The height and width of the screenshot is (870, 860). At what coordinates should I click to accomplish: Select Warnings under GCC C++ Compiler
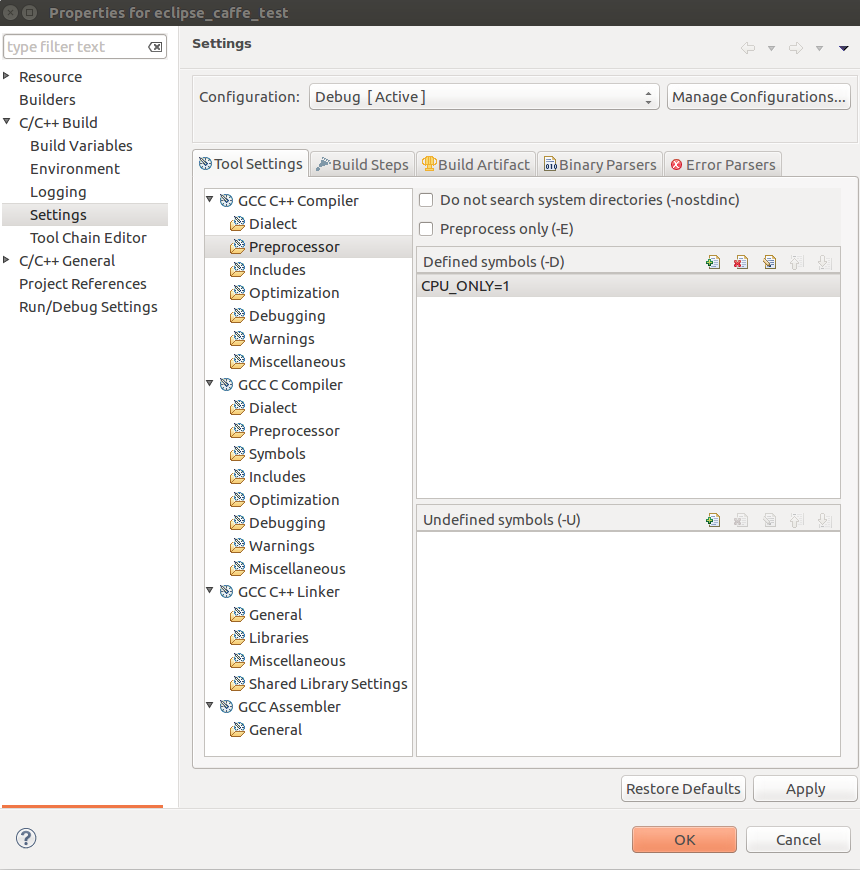[282, 339]
